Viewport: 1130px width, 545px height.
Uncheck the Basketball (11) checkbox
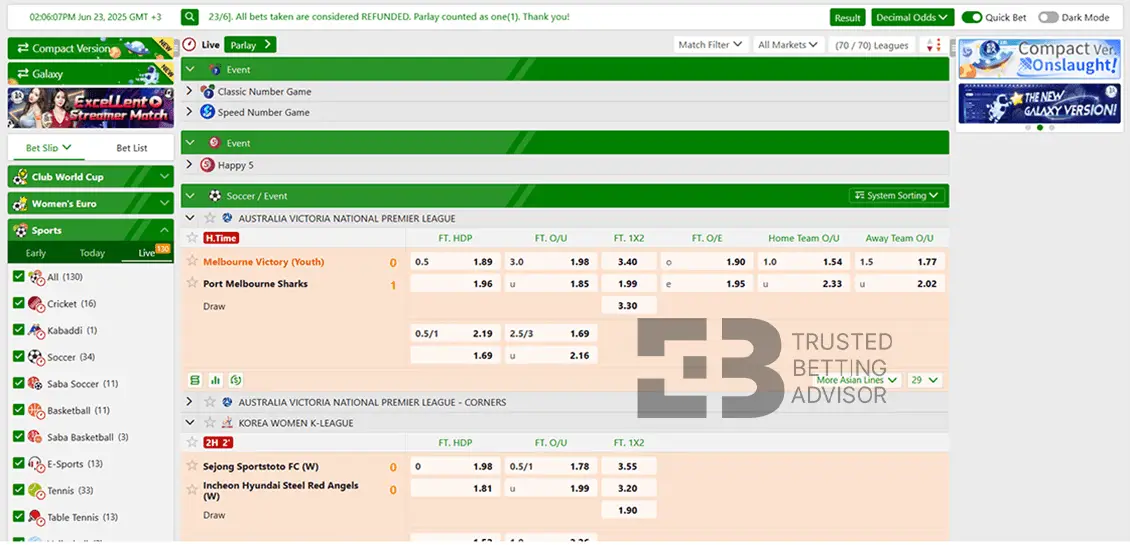click(19, 409)
